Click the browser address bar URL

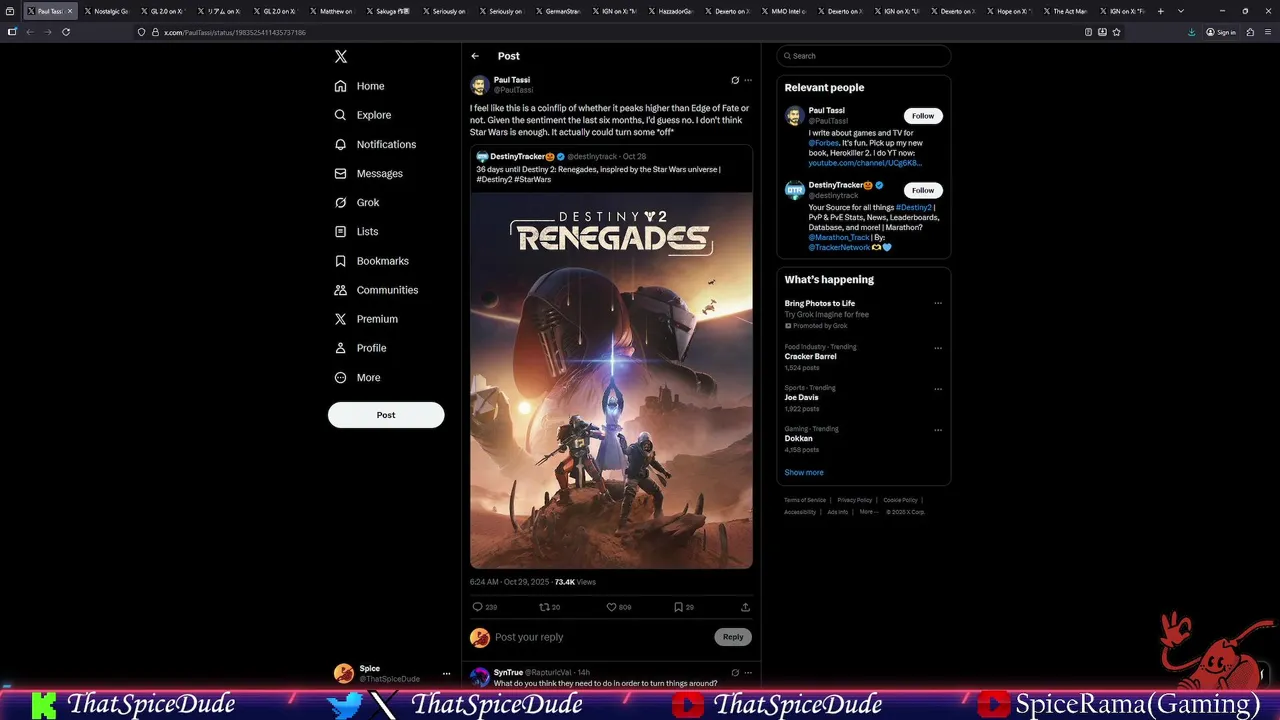click(x=234, y=32)
